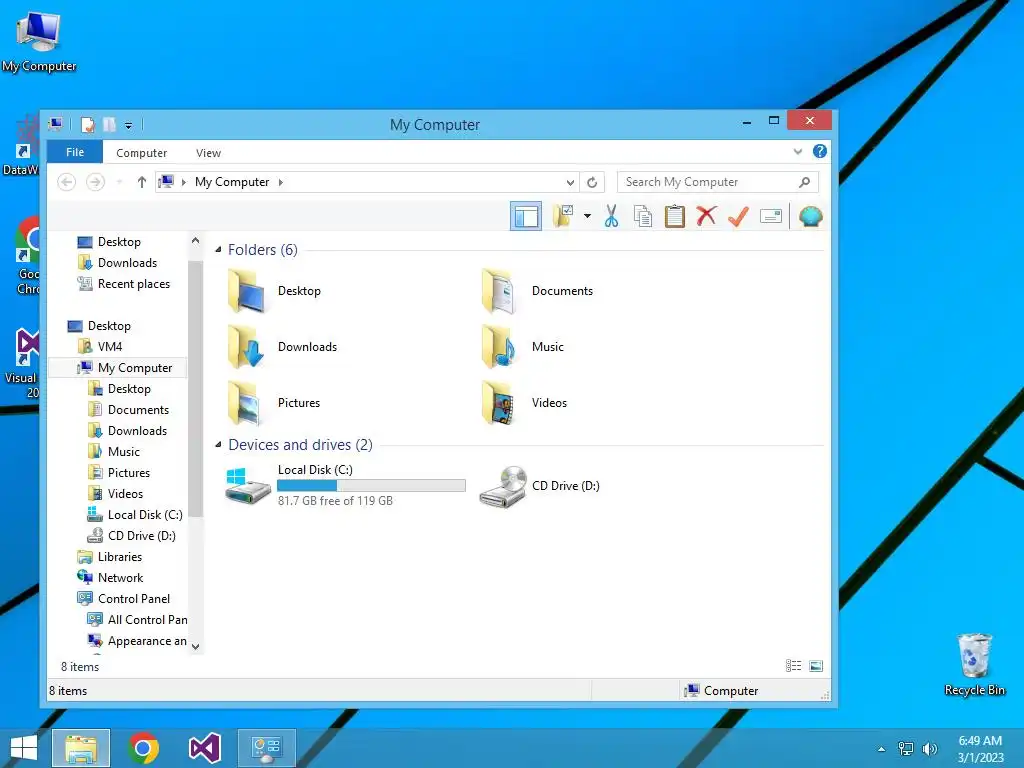Select the Pictures folder in main pane

click(x=274, y=403)
